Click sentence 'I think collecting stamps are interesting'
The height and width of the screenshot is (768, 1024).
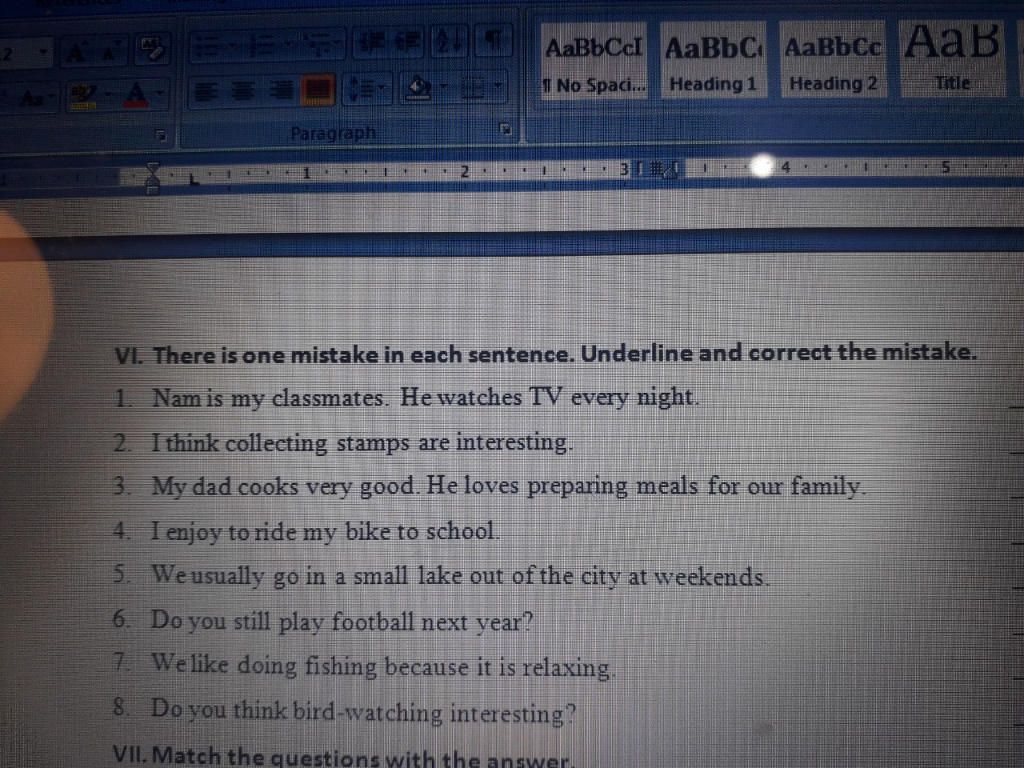point(362,443)
